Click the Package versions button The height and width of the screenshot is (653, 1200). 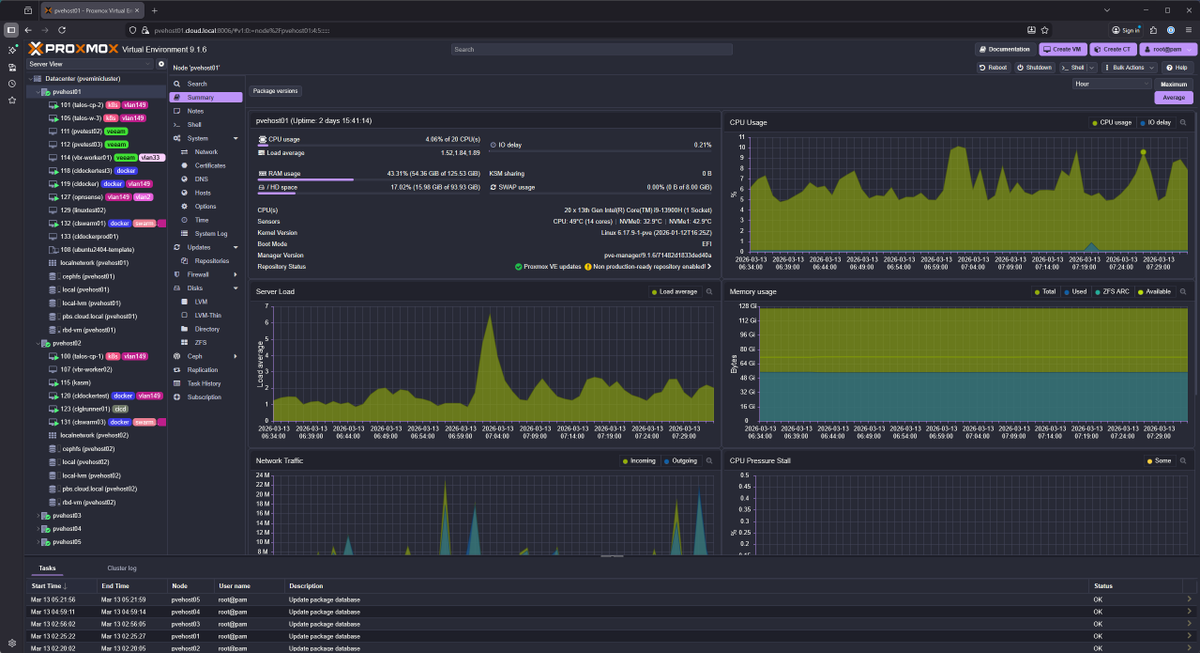tap(275, 91)
